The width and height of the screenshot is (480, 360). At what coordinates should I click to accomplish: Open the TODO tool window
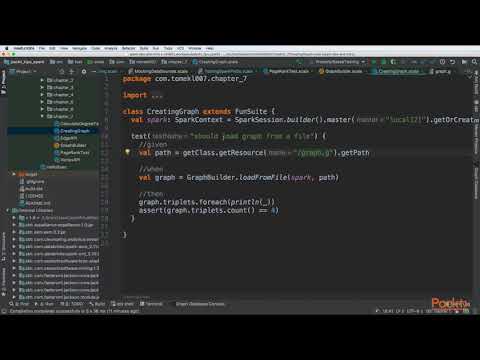coord(71,304)
